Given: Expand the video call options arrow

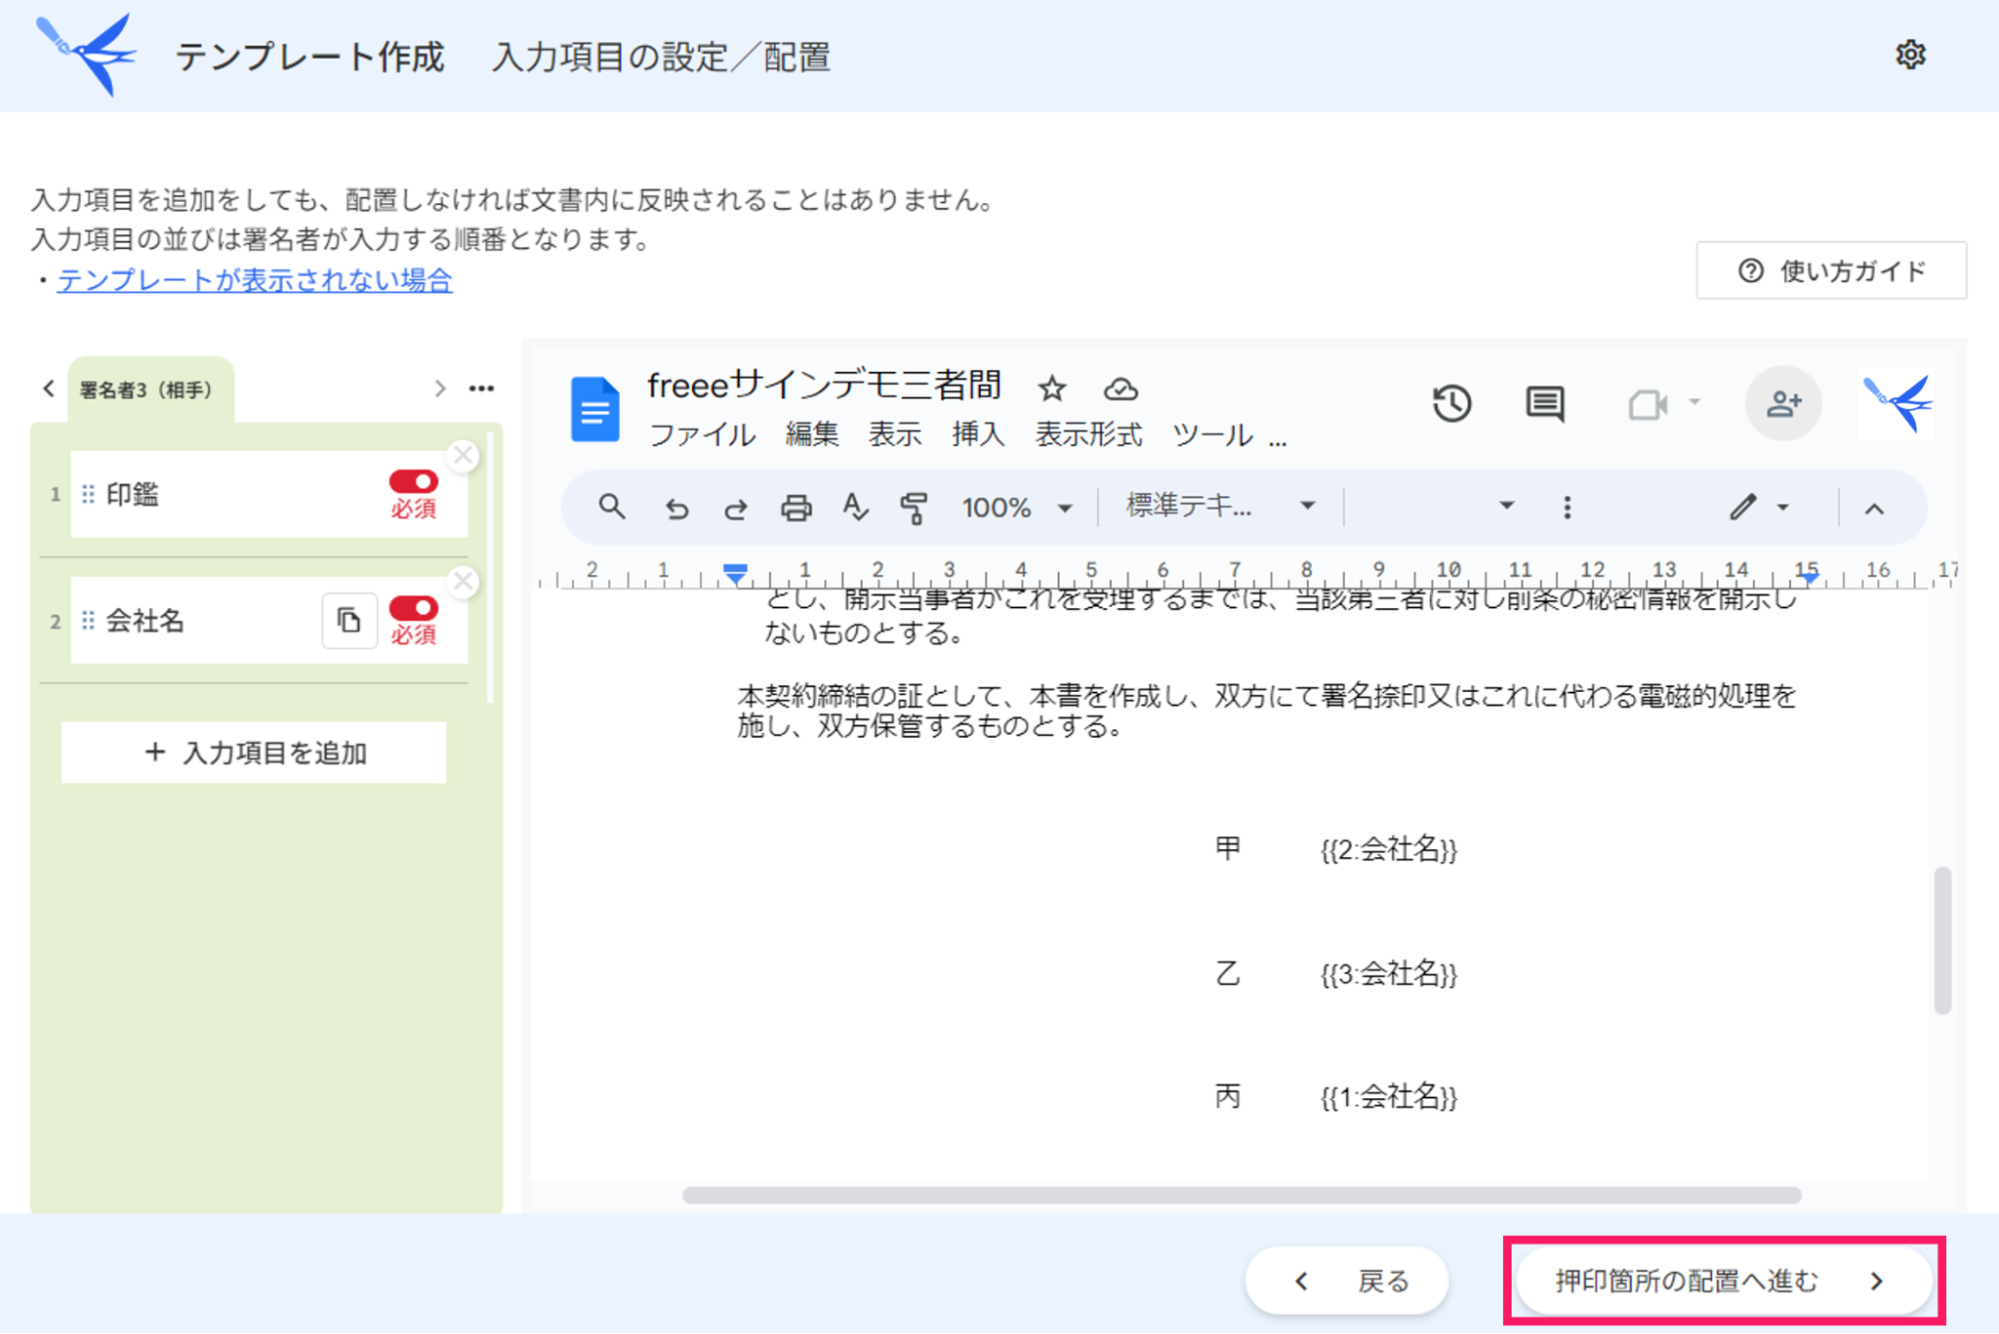Looking at the screenshot, I should click(x=1695, y=402).
